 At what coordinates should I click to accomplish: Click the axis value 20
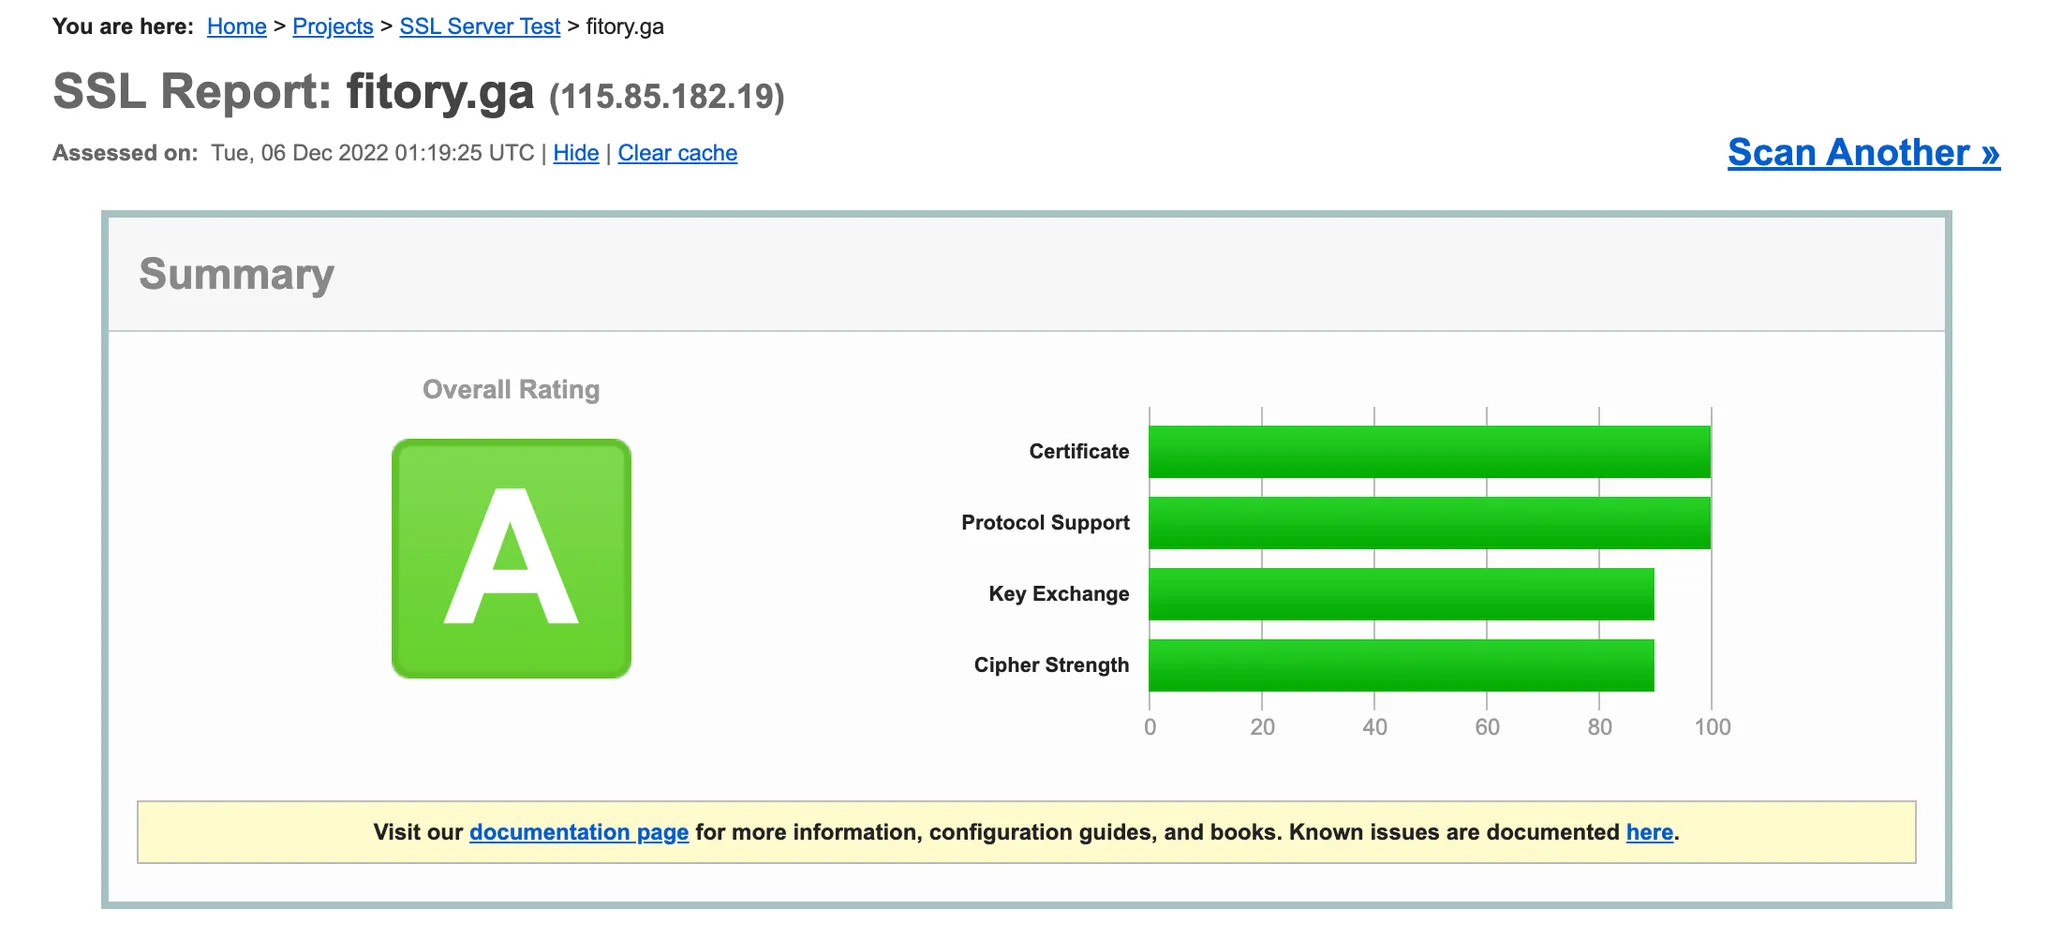(1262, 727)
